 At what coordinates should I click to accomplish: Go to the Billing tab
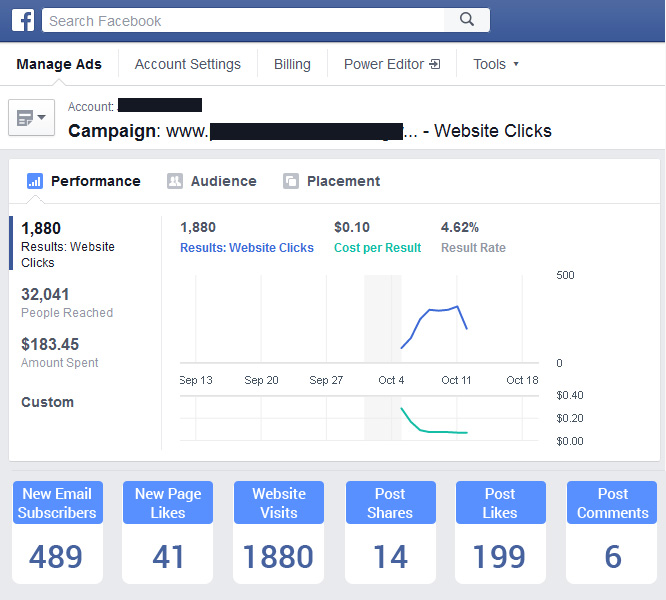pyautogui.click(x=292, y=64)
